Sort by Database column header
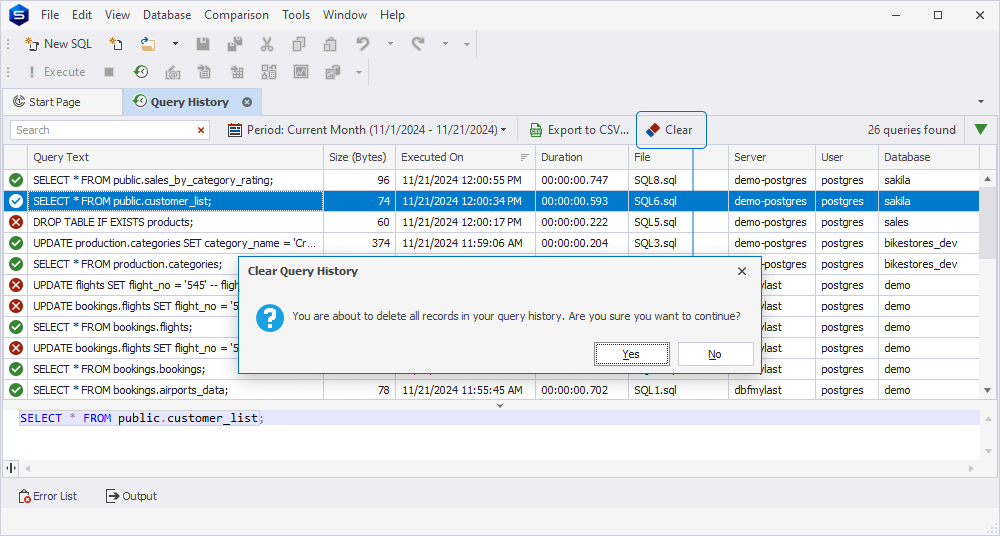The width and height of the screenshot is (1000, 536). (929, 157)
